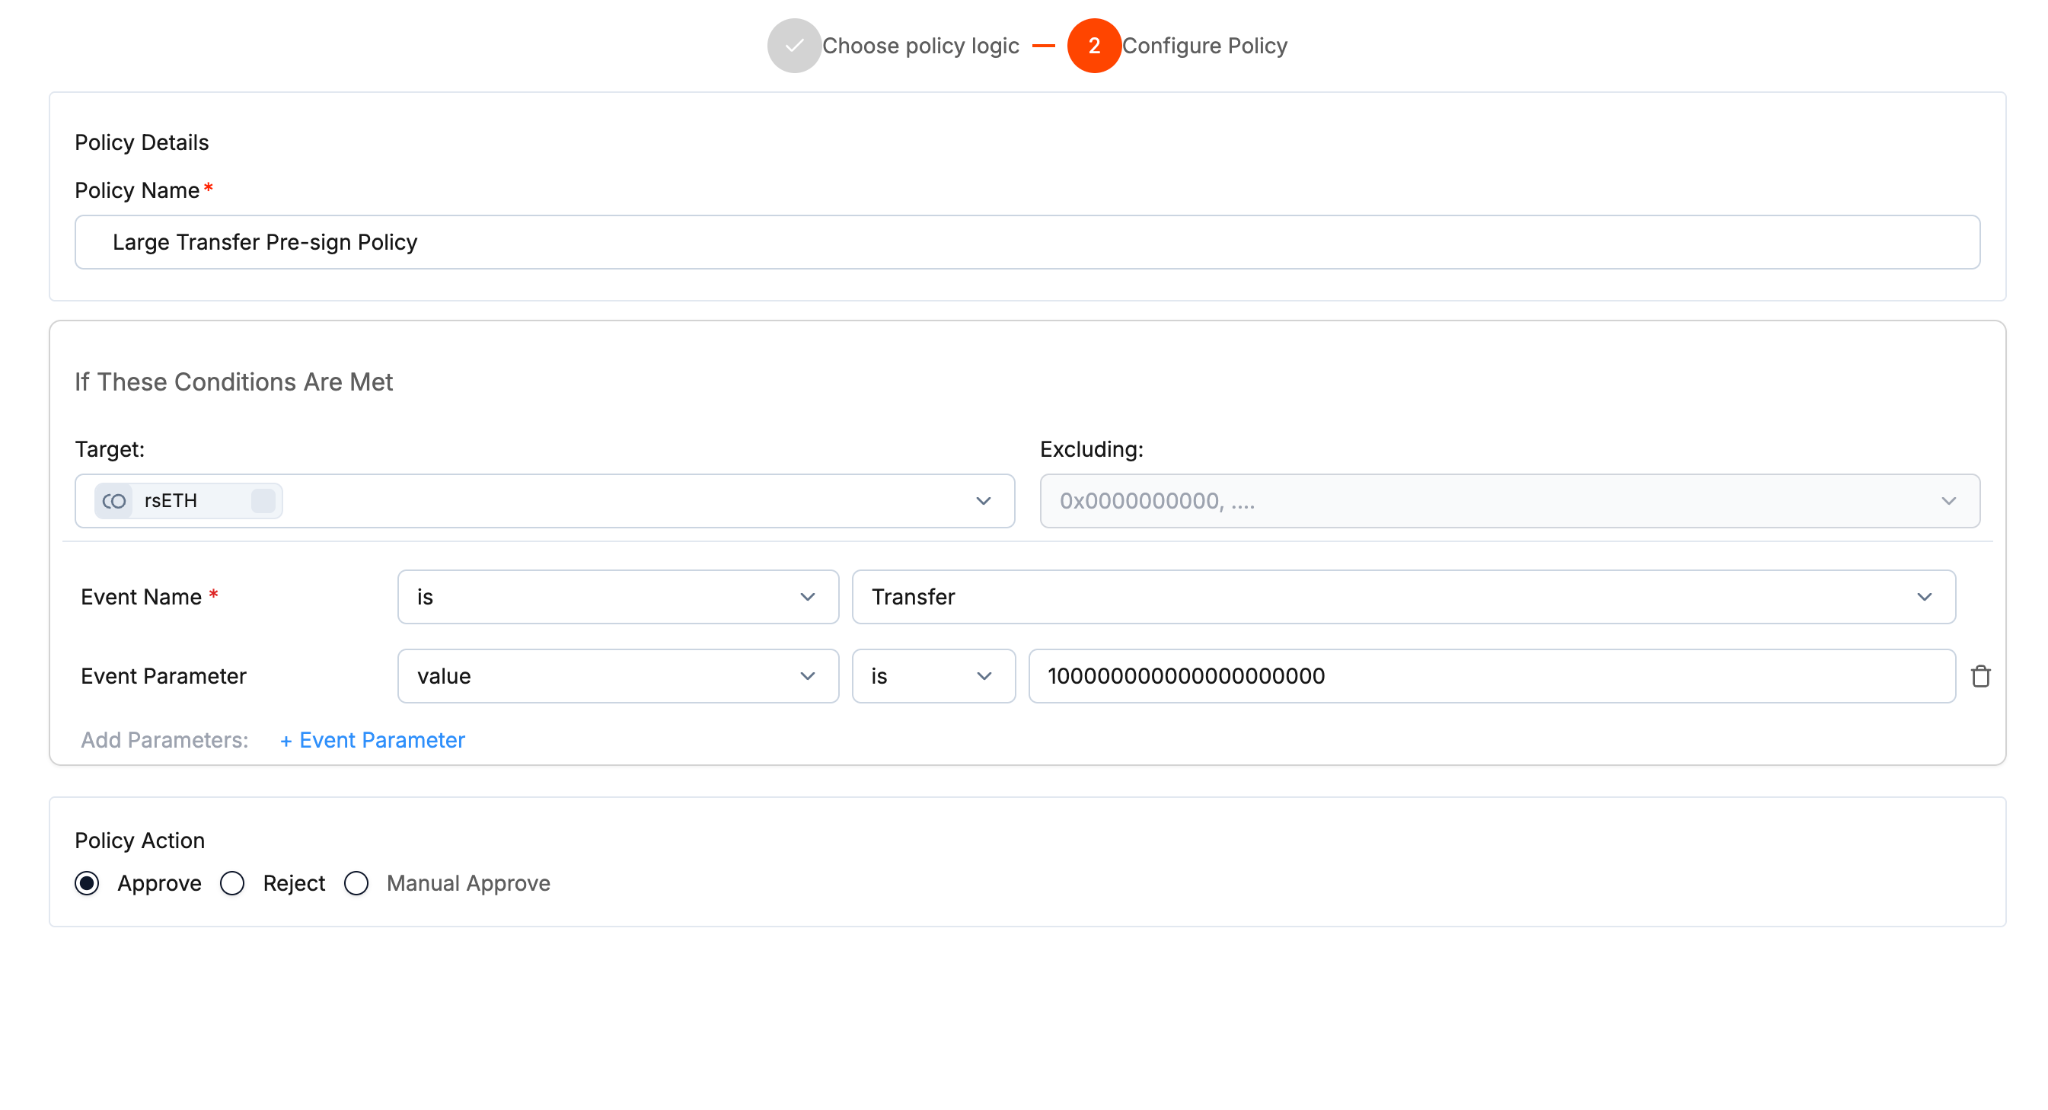Click the + Event Parameter link
This screenshot has height=1110, width=2048.
(x=372, y=740)
